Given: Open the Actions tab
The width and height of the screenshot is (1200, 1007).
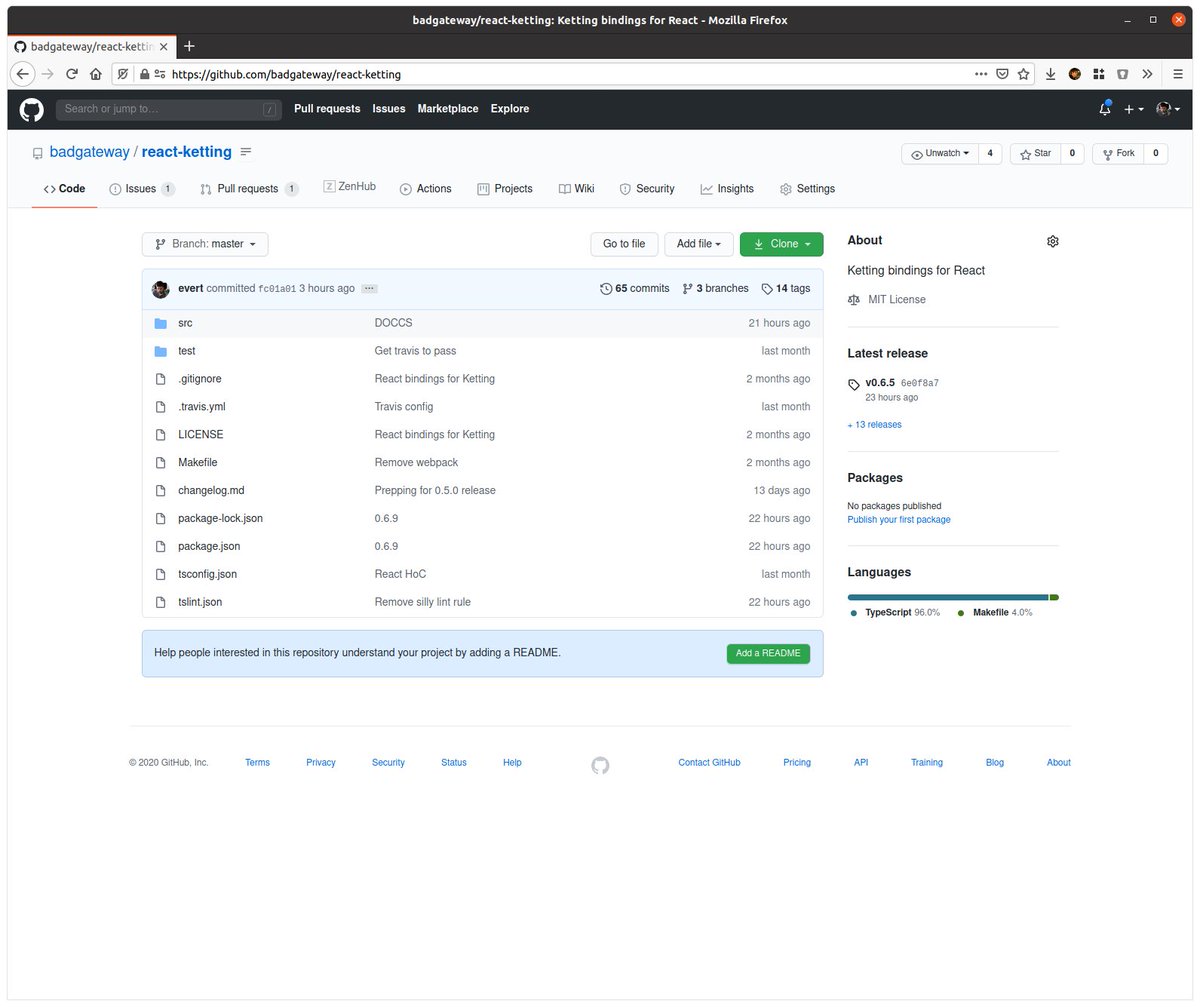Looking at the screenshot, I should click(426, 189).
